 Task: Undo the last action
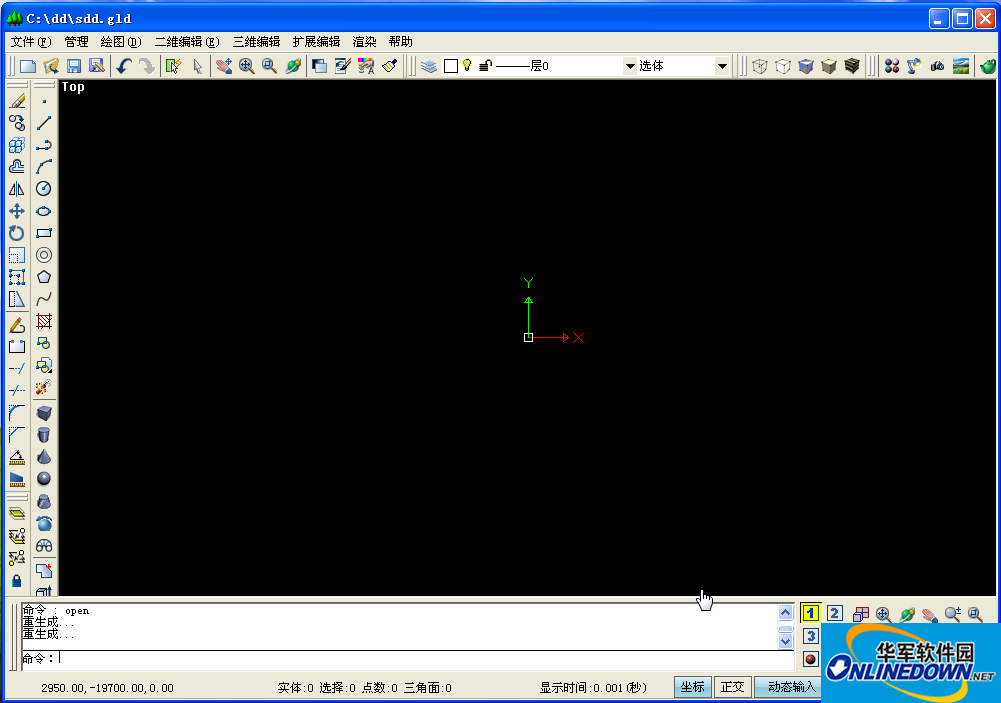tap(124, 66)
